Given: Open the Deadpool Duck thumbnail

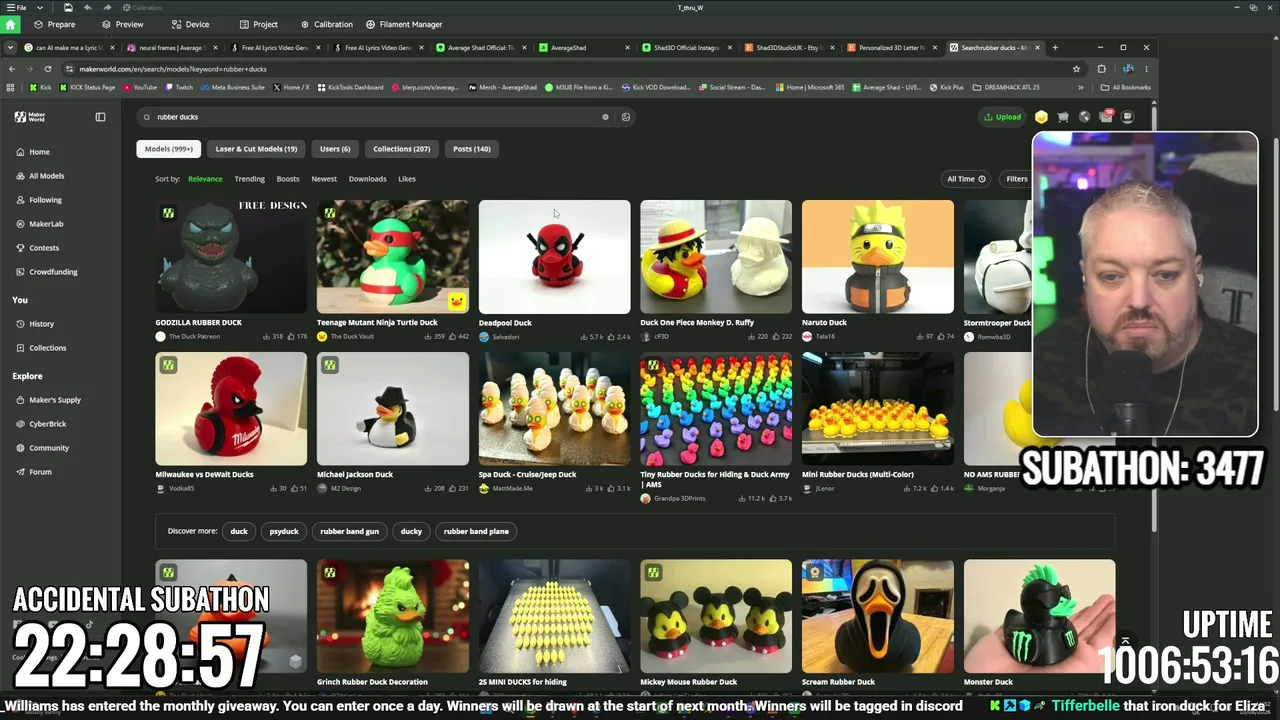Looking at the screenshot, I should 554,257.
